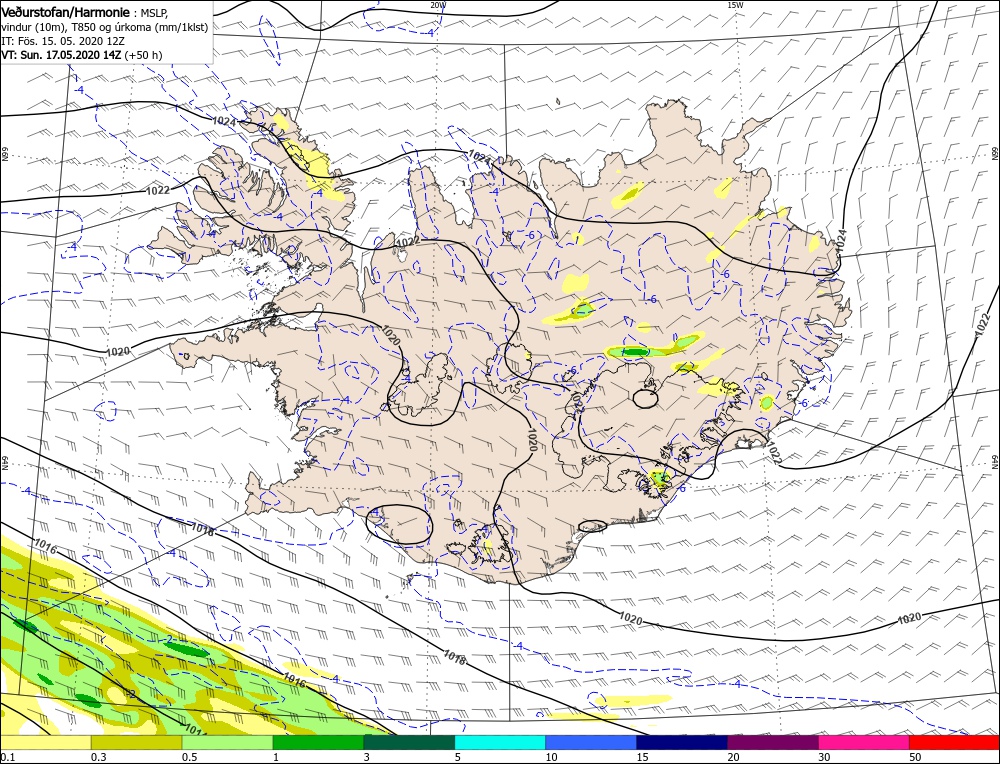Screen dimensions: 1000x764
Task: Select the 'VT: Sun. 17.05.2020 14Z (+50 h)' line
Action: pyautogui.click(x=82, y=55)
